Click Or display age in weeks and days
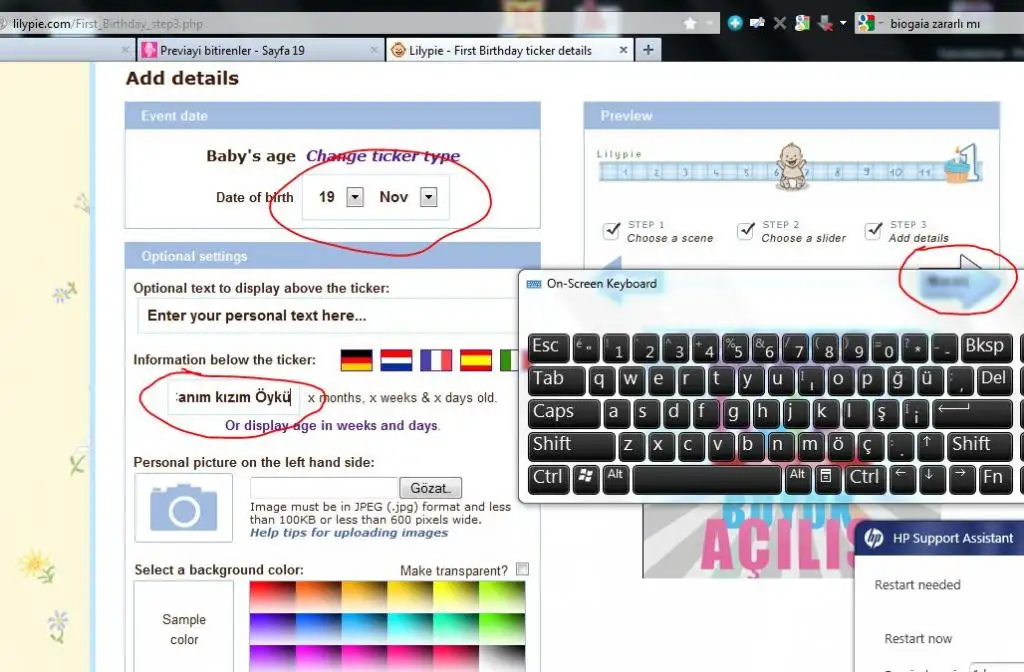Screen dimensions: 1024x672 pyautogui.click(x=332, y=425)
